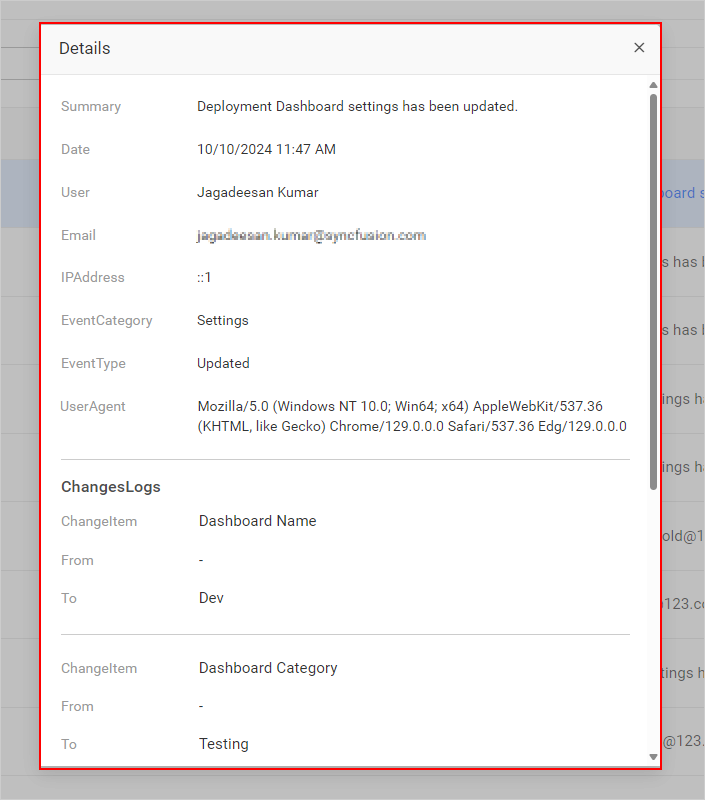The image size is (705, 800).
Task: Click the UserAgent Mozilla/5.0 string
Action: click(x=412, y=416)
